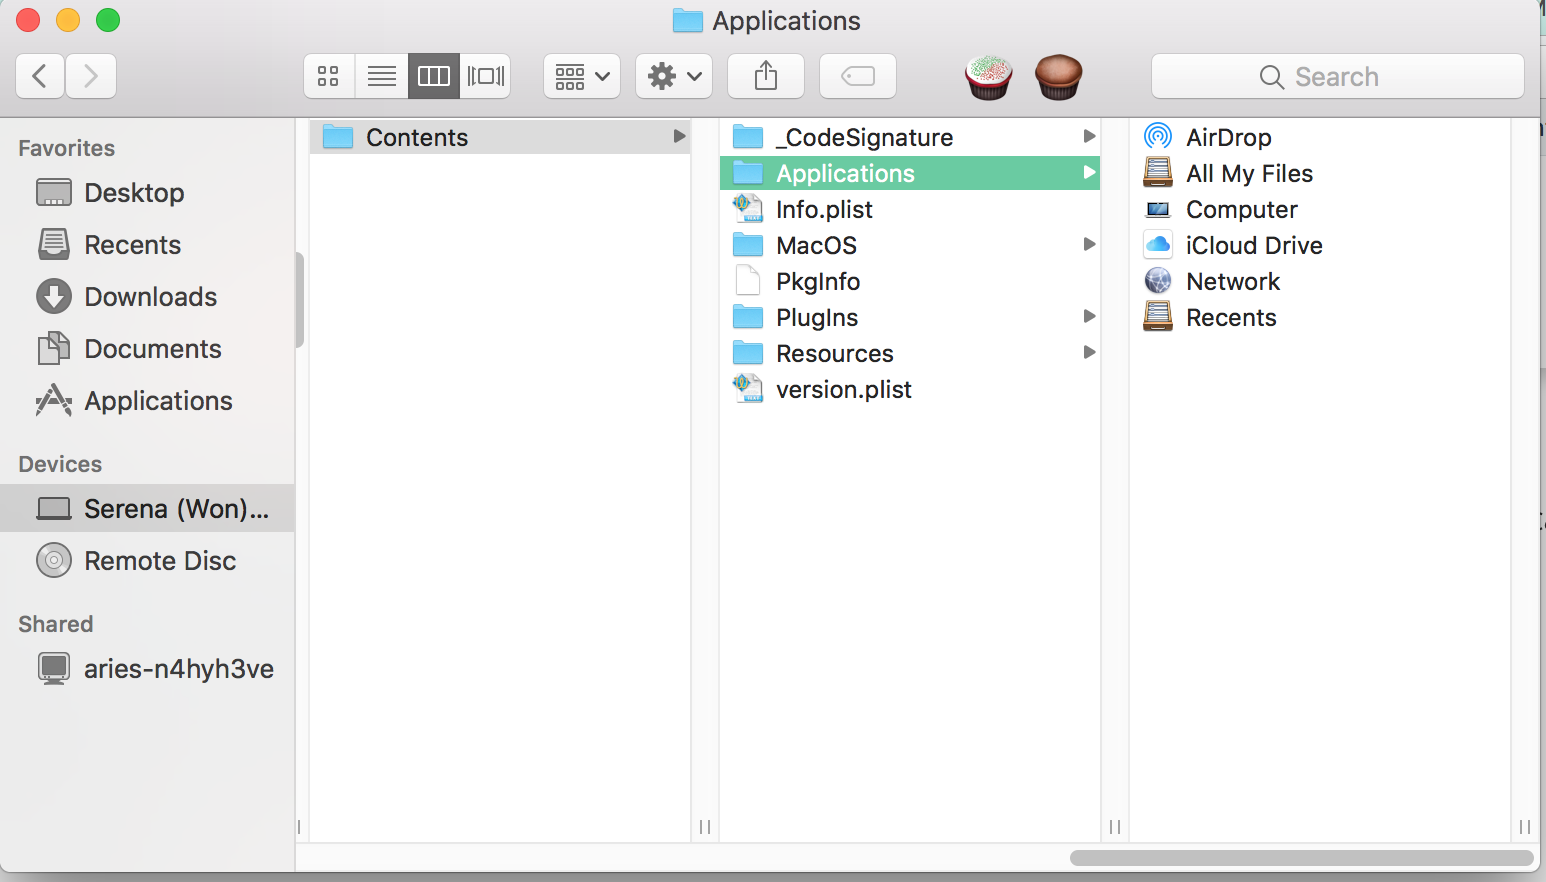
Task: Click the Applications folder icon in title bar
Action: tap(688, 20)
